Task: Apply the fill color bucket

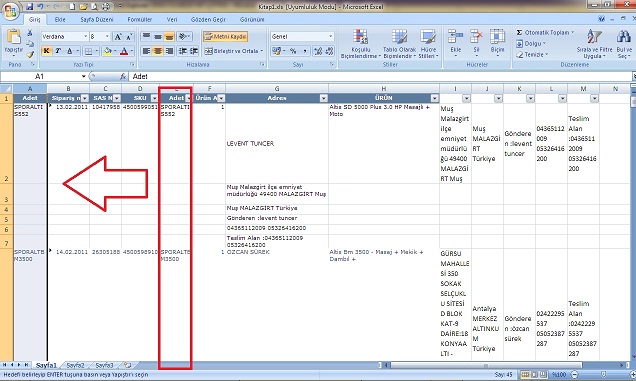Action: point(107,51)
